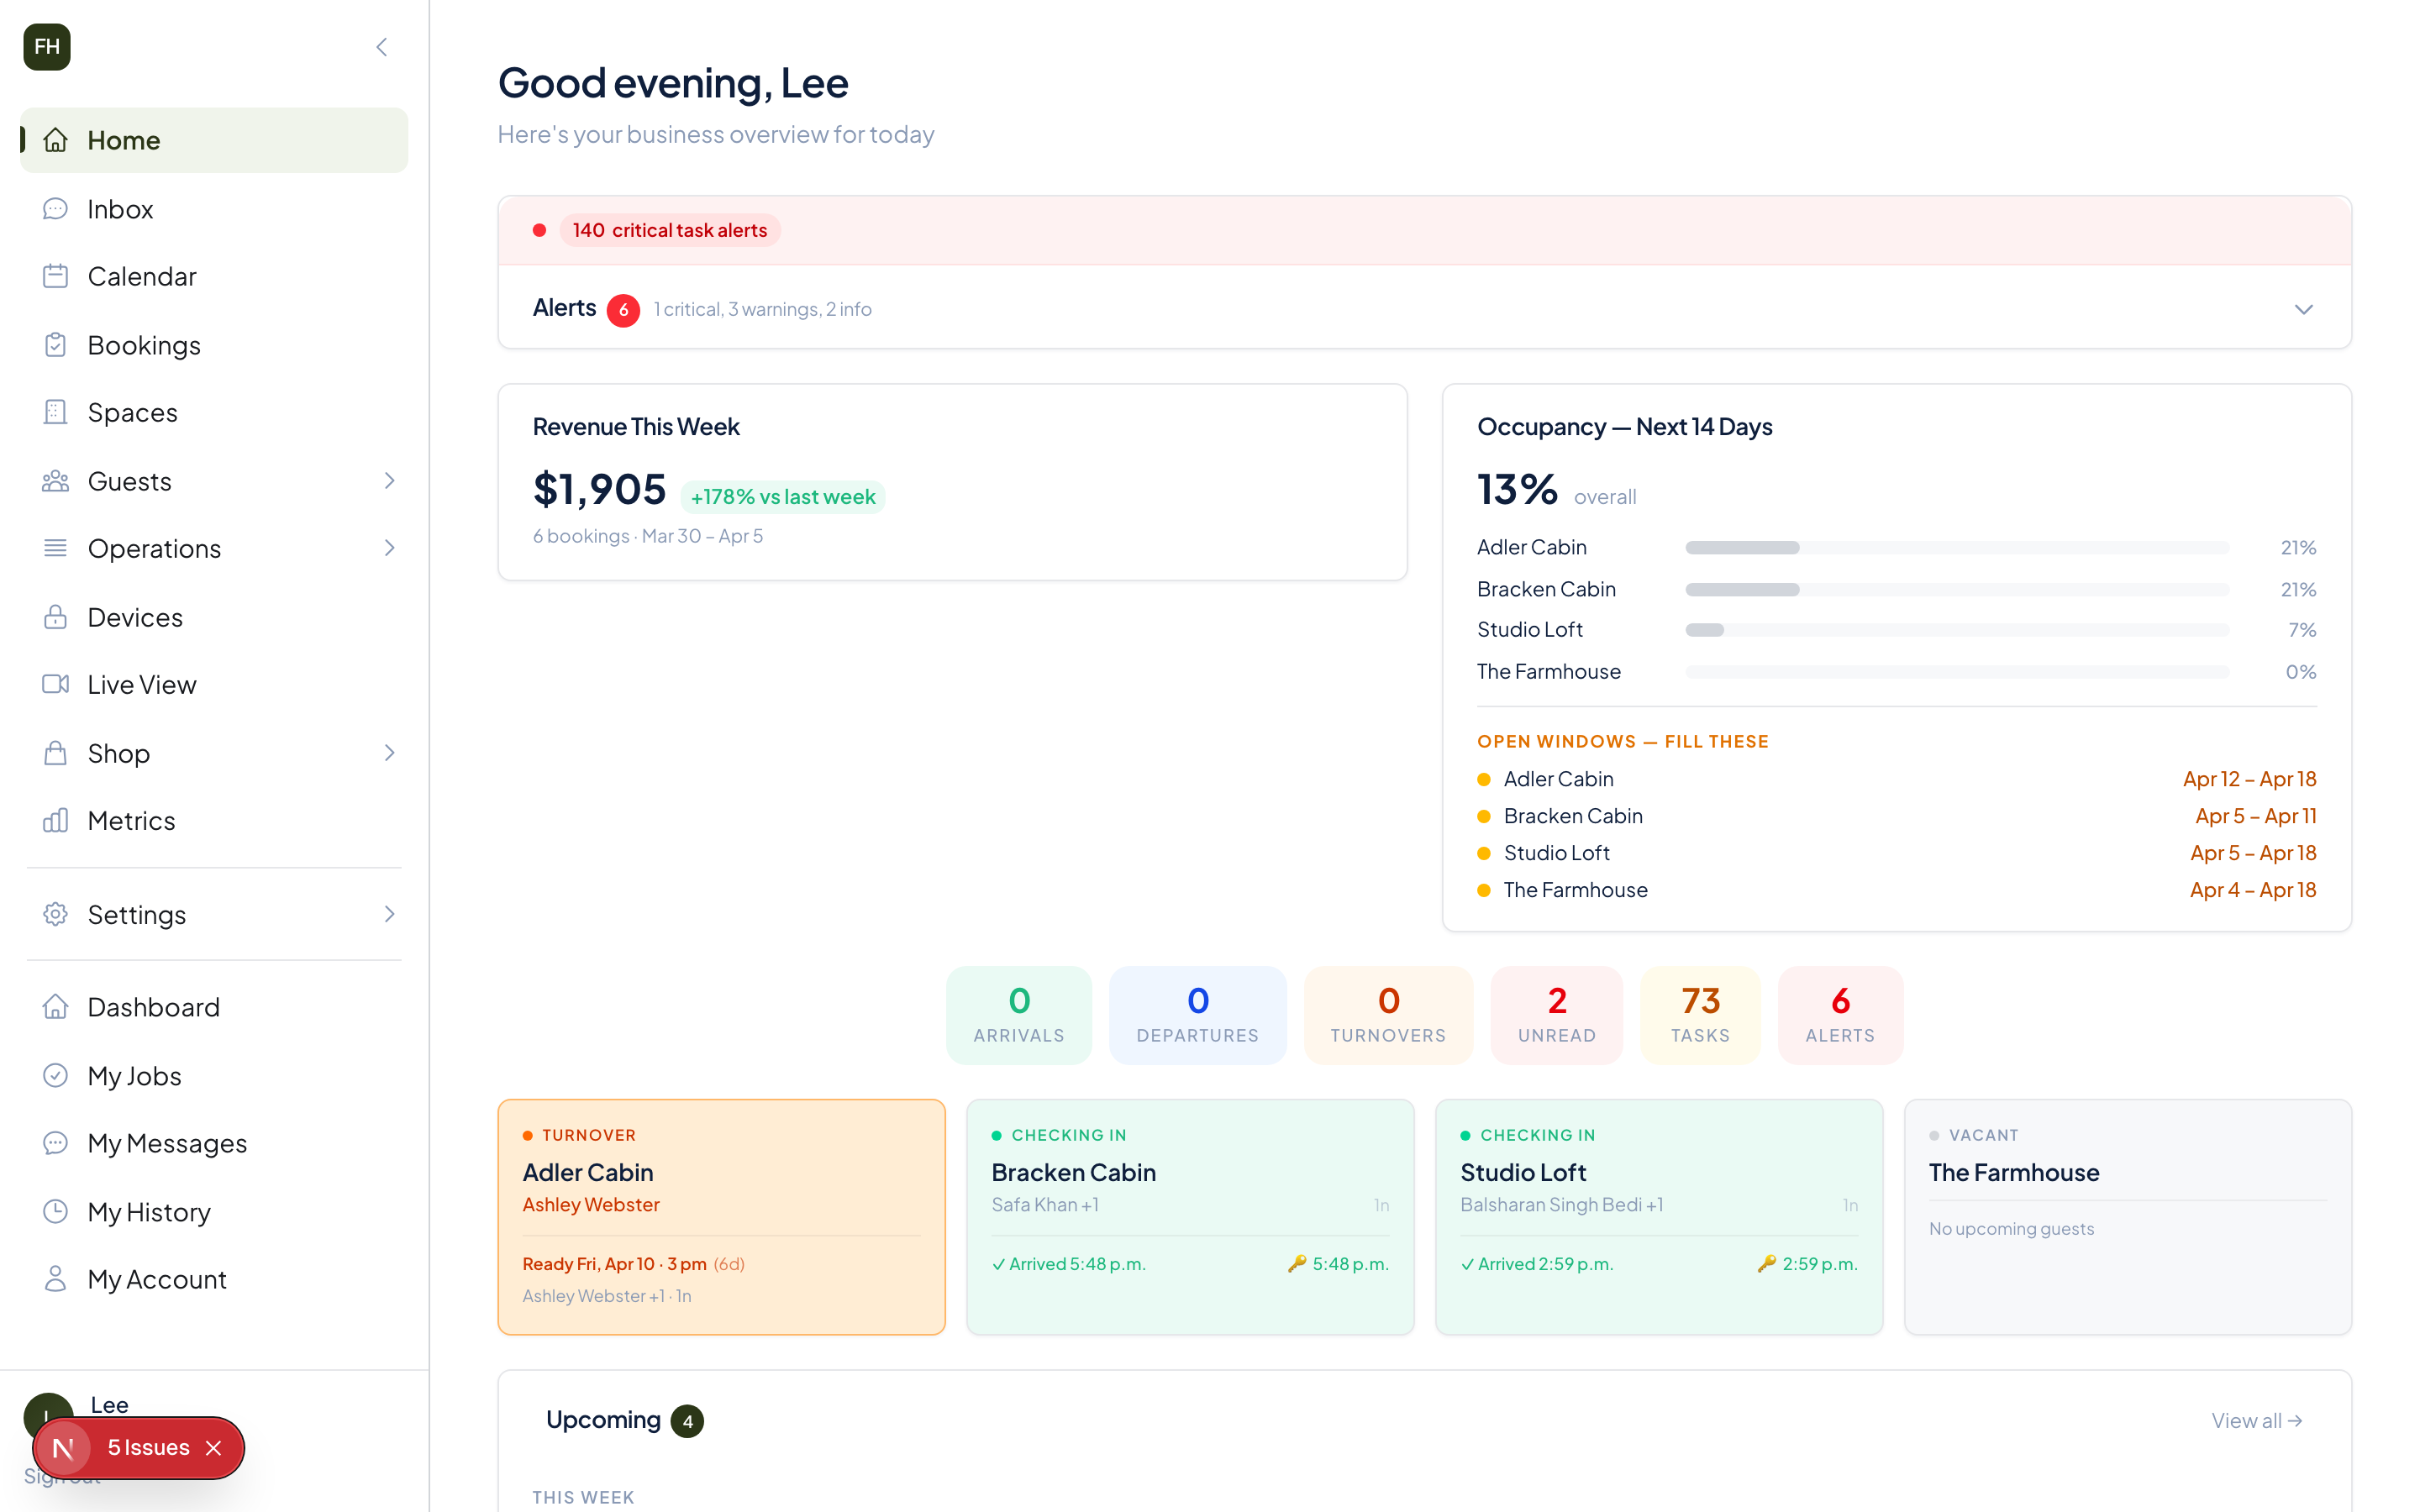
Task: Click Bracken Cabin open window Apr 5 – Apr 11
Action: pyautogui.click(x=1896, y=816)
